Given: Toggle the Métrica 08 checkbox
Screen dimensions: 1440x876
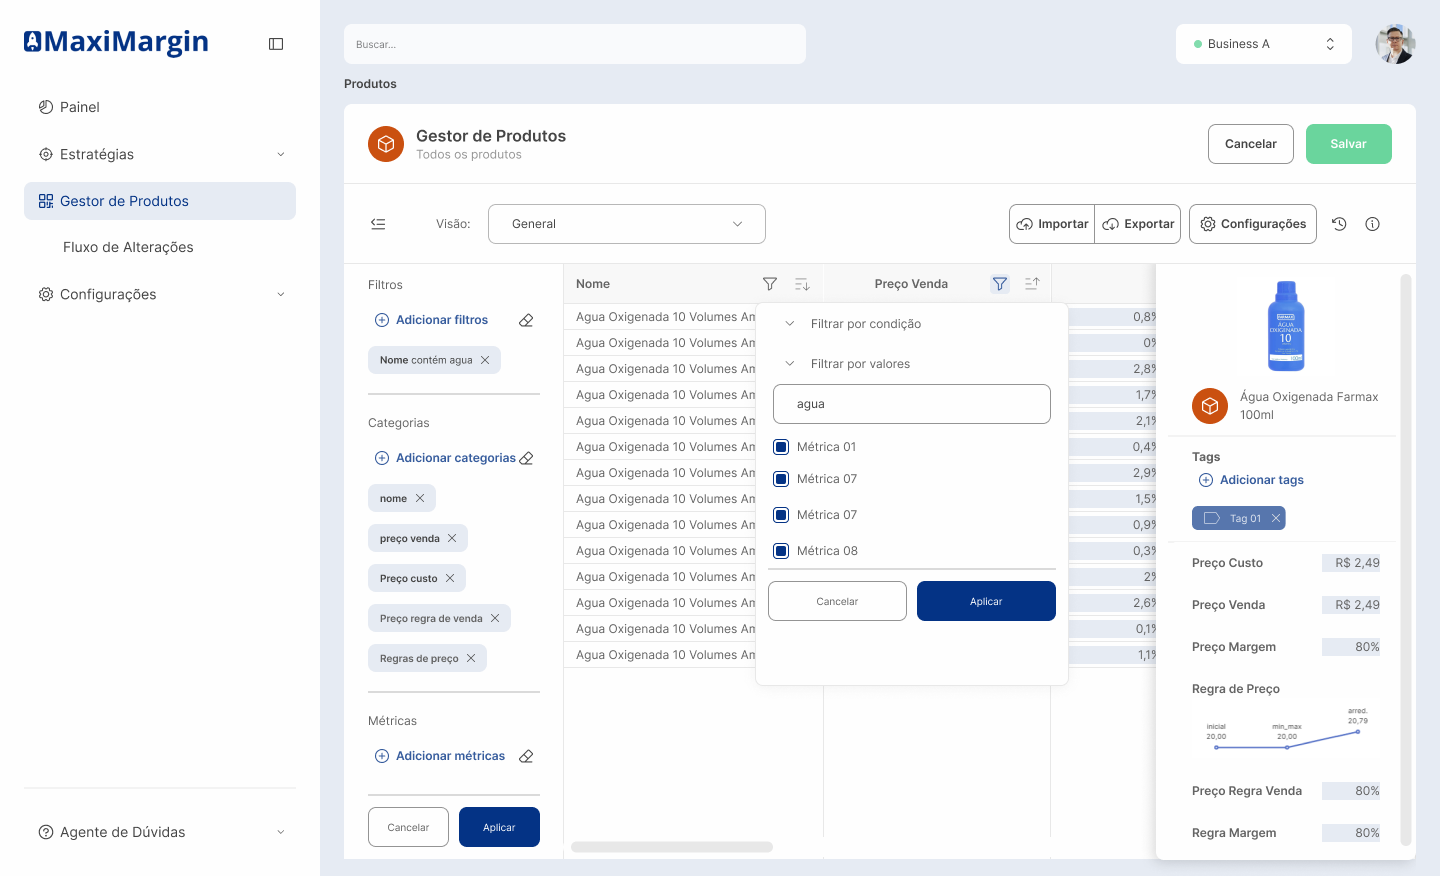Looking at the screenshot, I should coord(781,551).
